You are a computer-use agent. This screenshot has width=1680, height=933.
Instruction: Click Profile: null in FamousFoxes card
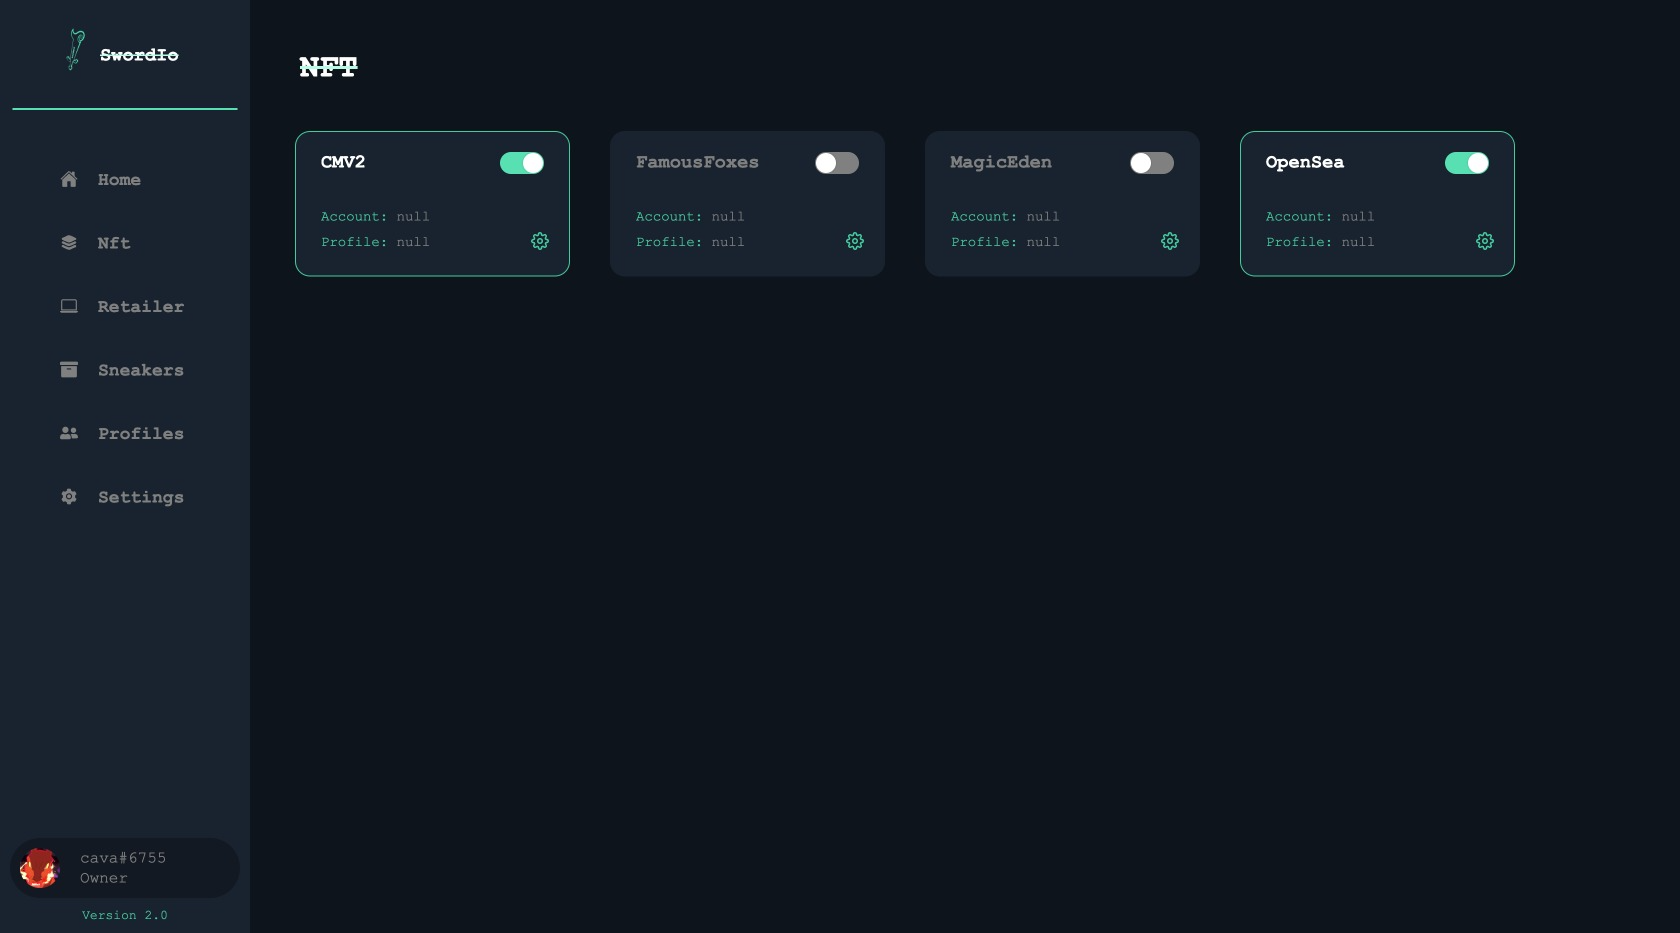690,242
